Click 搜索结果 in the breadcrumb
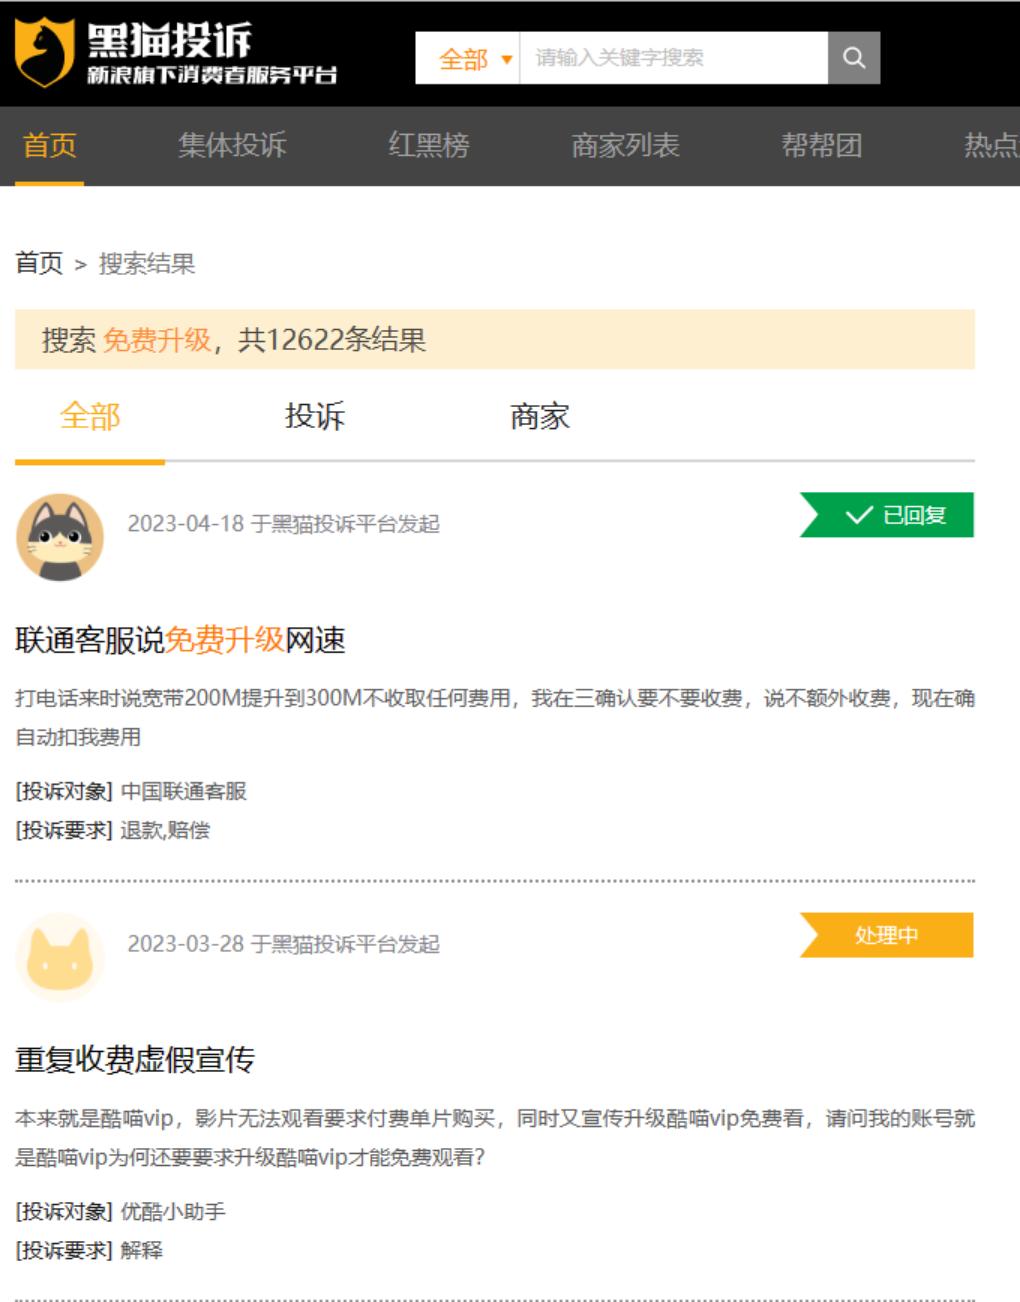This screenshot has height=1302, width=1020. point(147,264)
